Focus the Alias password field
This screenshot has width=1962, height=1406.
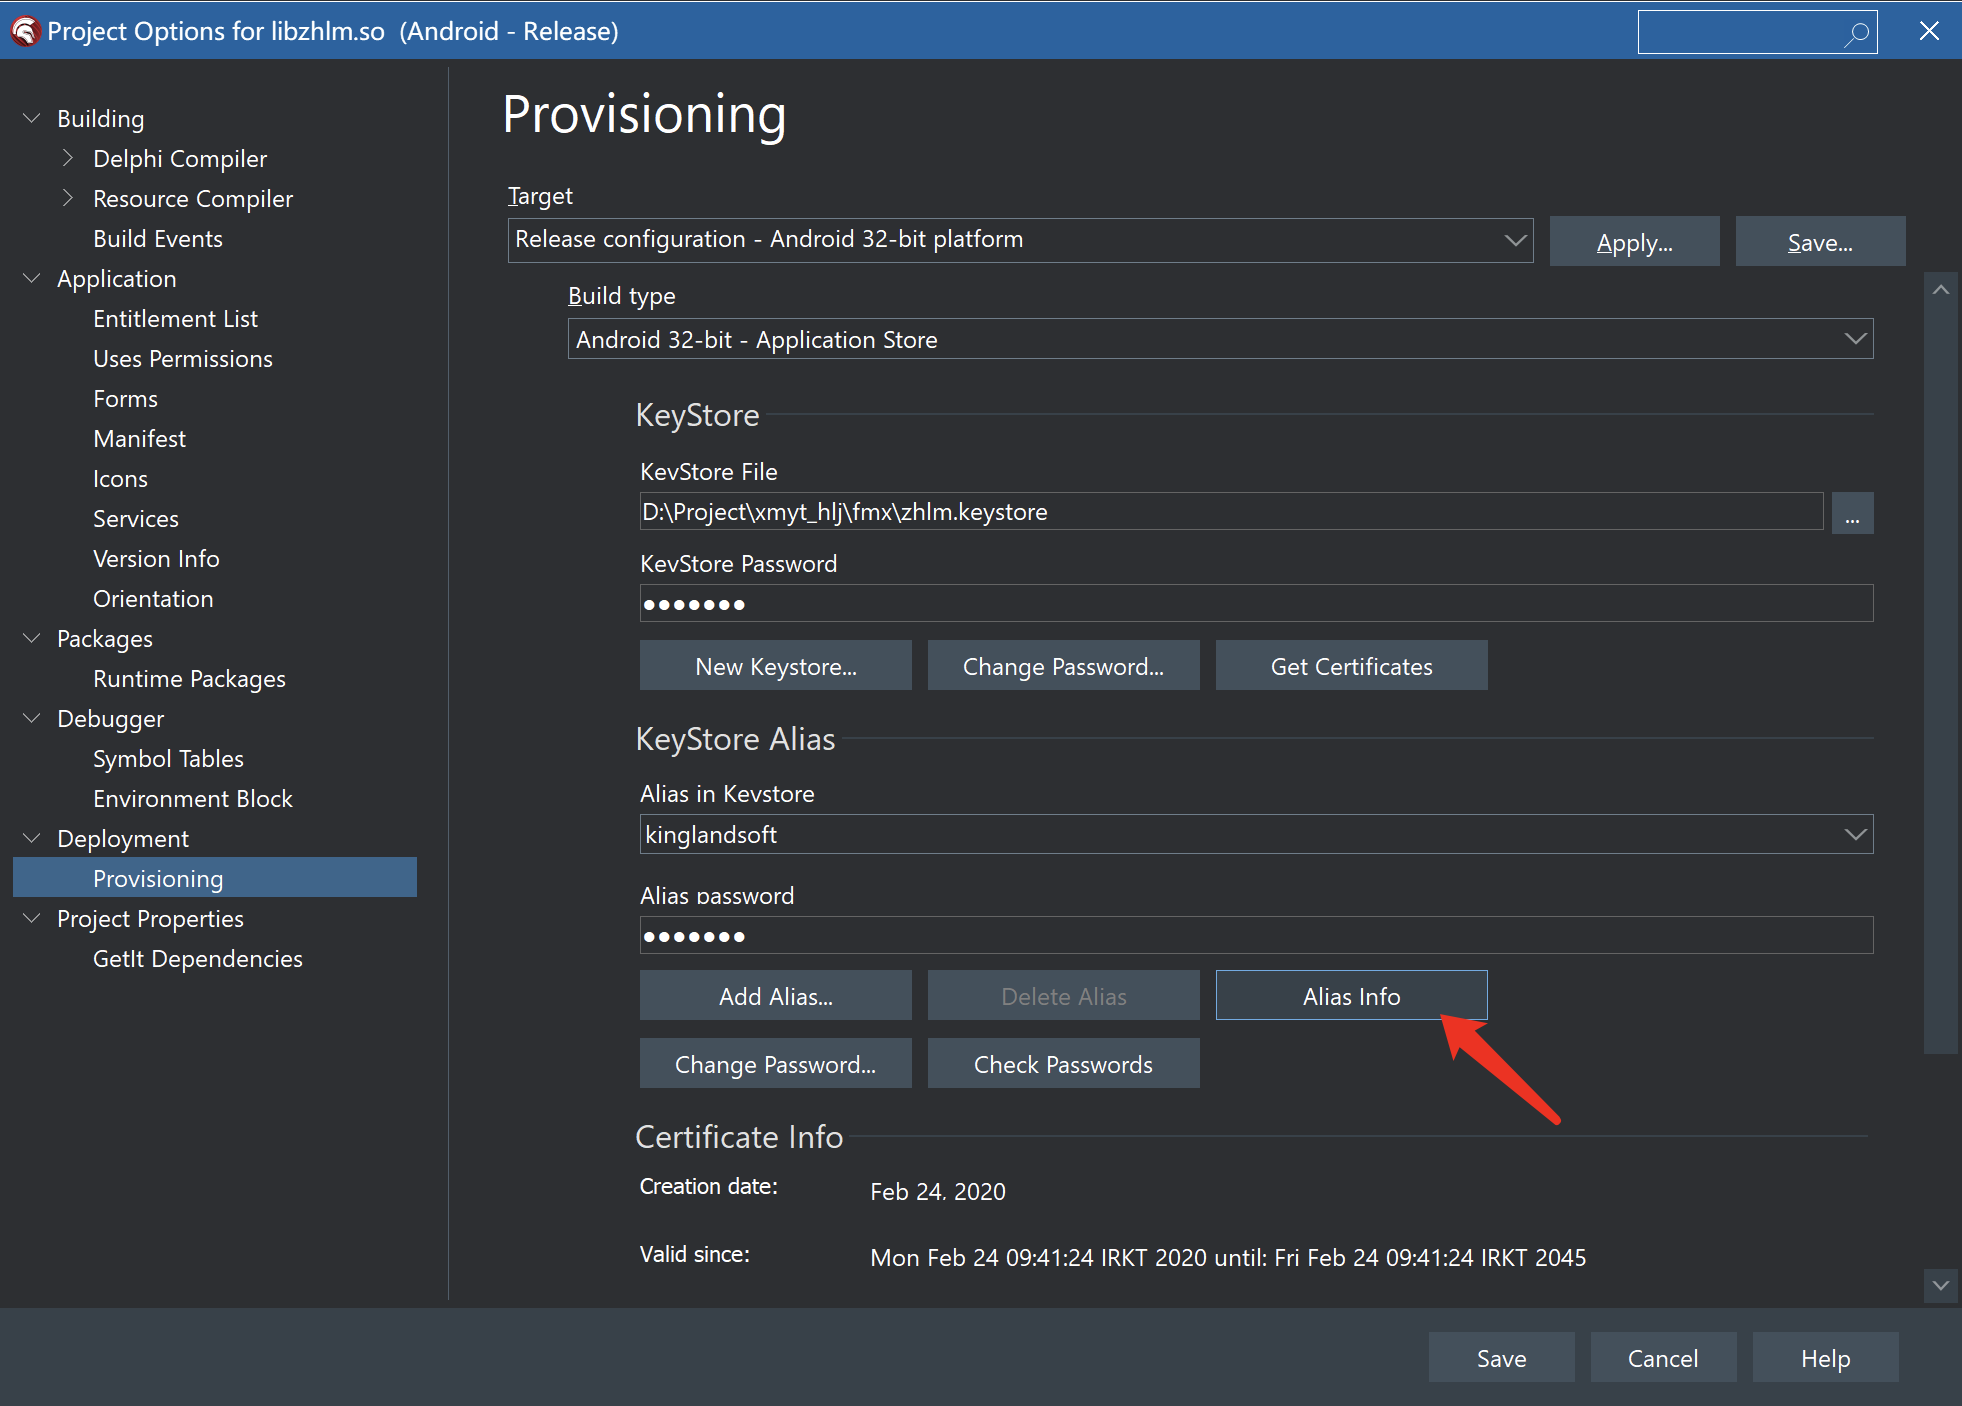(1257, 935)
